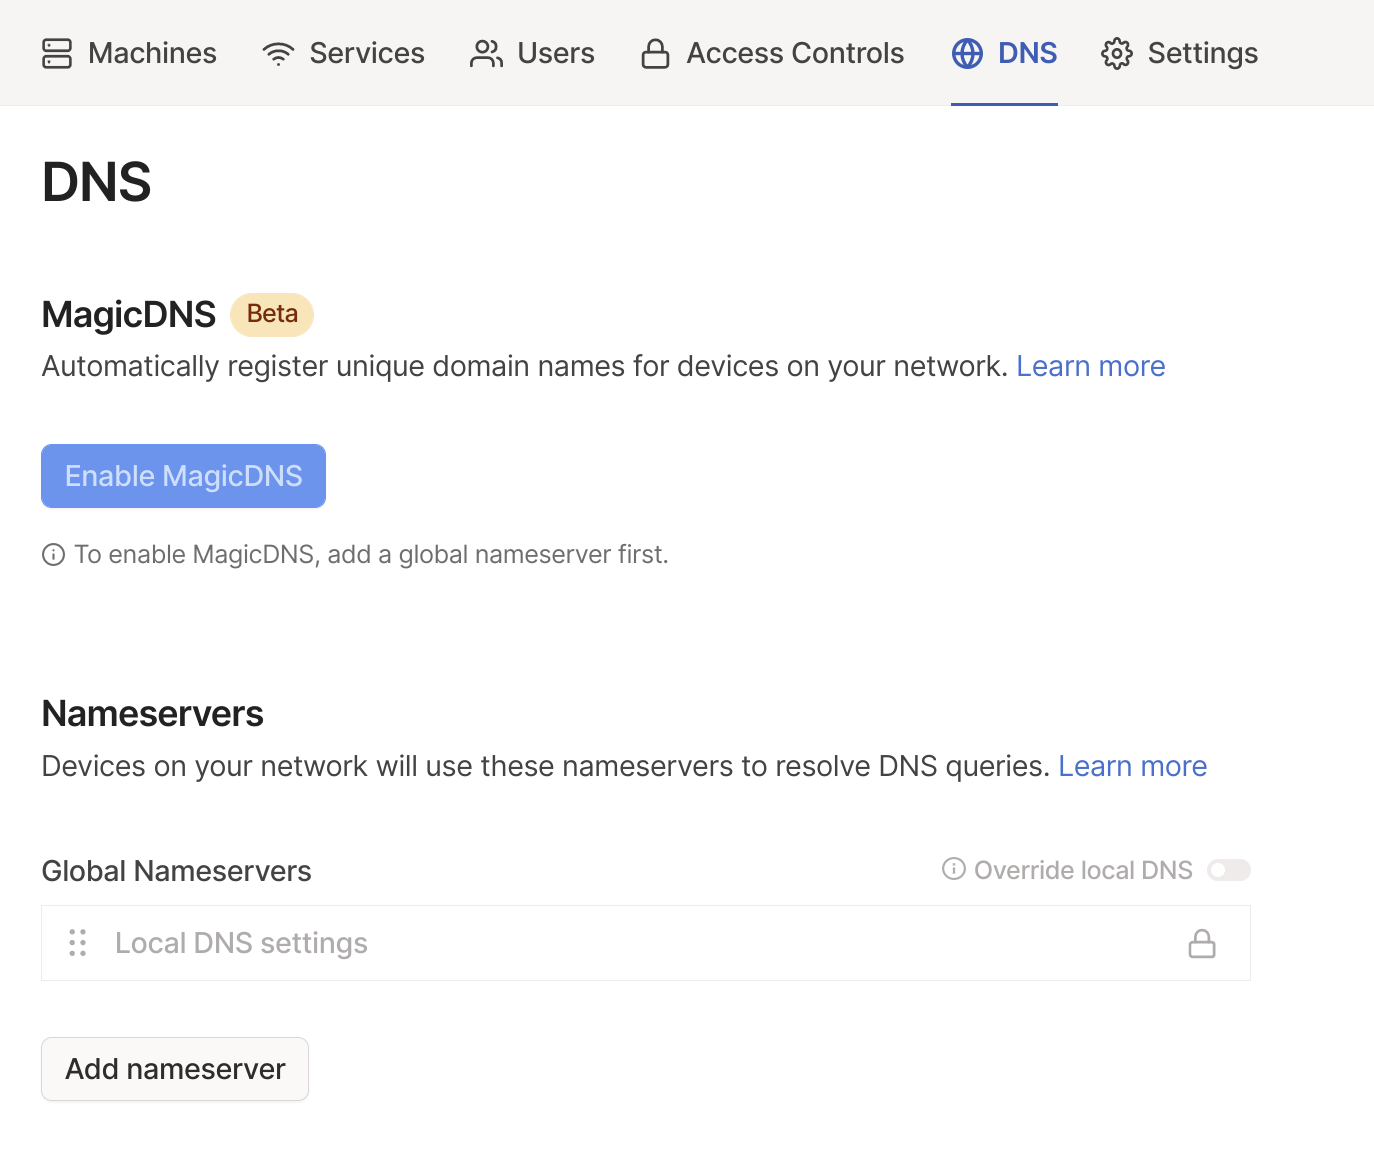The height and width of the screenshot is (1165, 1374).
Task: Click 'To enable MagicDNS, add a global nameserver first' text
Action: (x=371, y=554)
